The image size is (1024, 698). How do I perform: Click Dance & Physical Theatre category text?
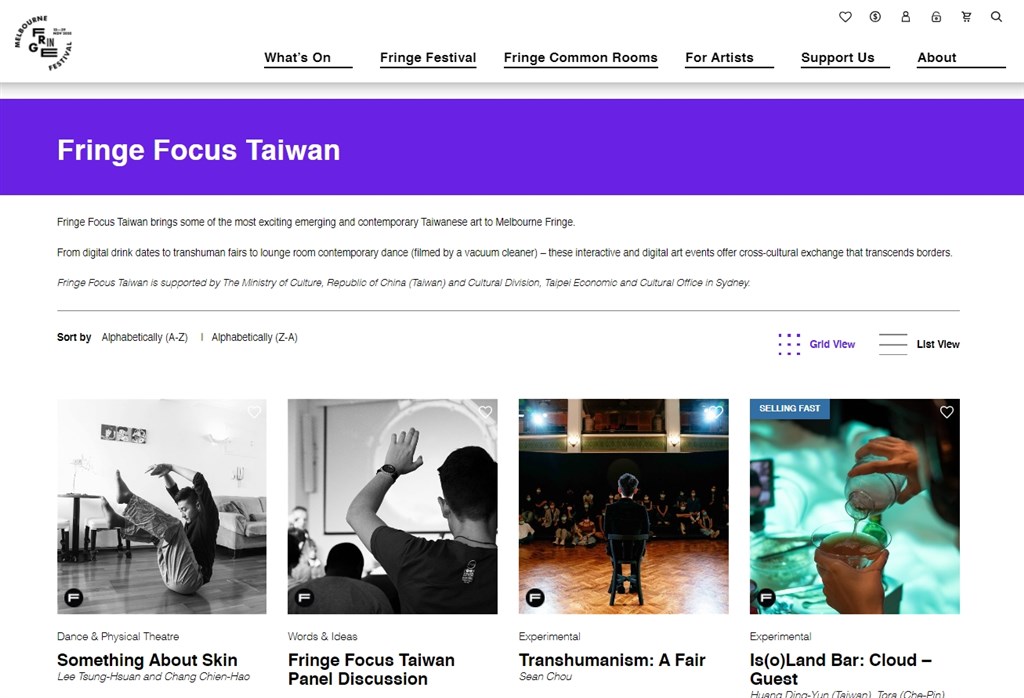coord(118,637)
